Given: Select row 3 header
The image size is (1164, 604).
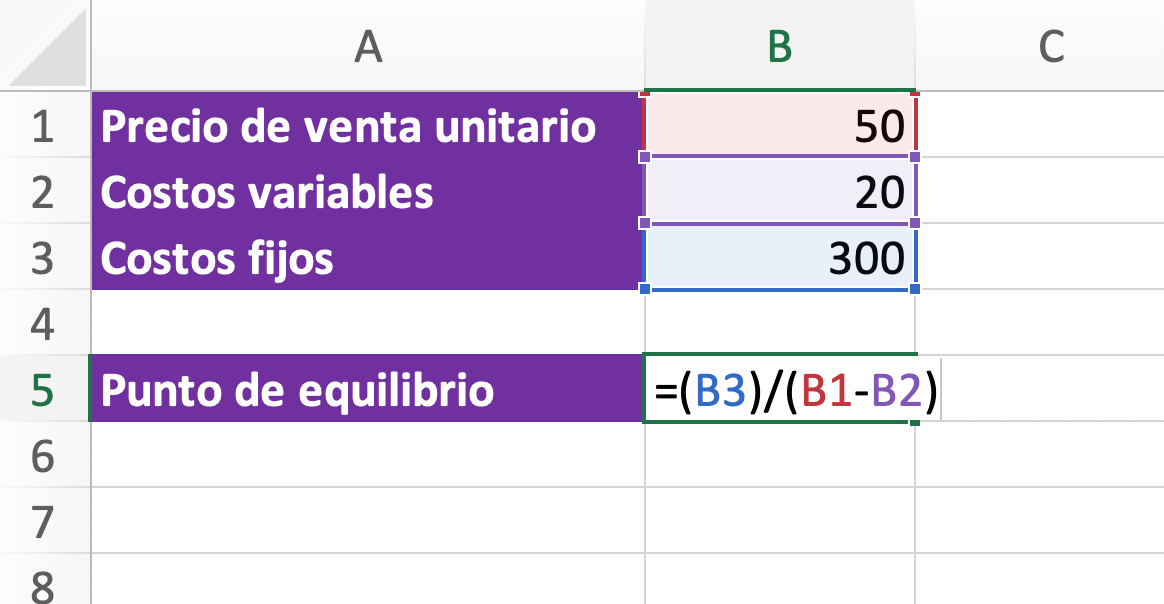Looking at the screenshot, I should pyautogui.click(x=43, y=258).
